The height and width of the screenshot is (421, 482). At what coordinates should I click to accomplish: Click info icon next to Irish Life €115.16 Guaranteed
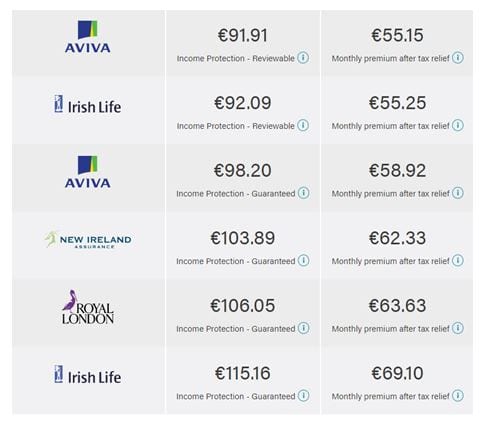(304, 396)
